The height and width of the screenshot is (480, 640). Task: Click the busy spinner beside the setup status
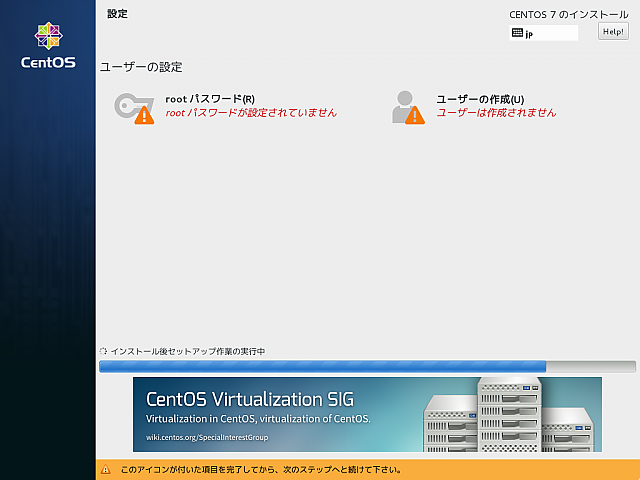(103, 351)
